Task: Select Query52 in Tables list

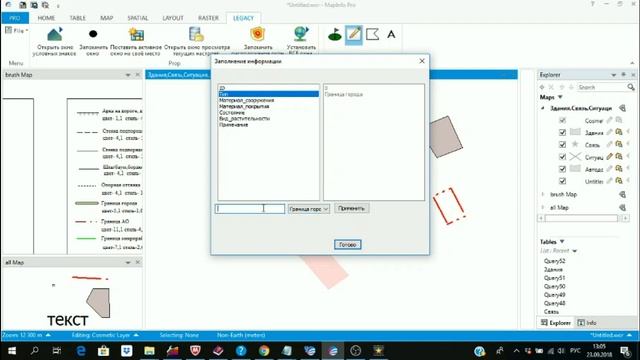Action: [x=554, y=261]
